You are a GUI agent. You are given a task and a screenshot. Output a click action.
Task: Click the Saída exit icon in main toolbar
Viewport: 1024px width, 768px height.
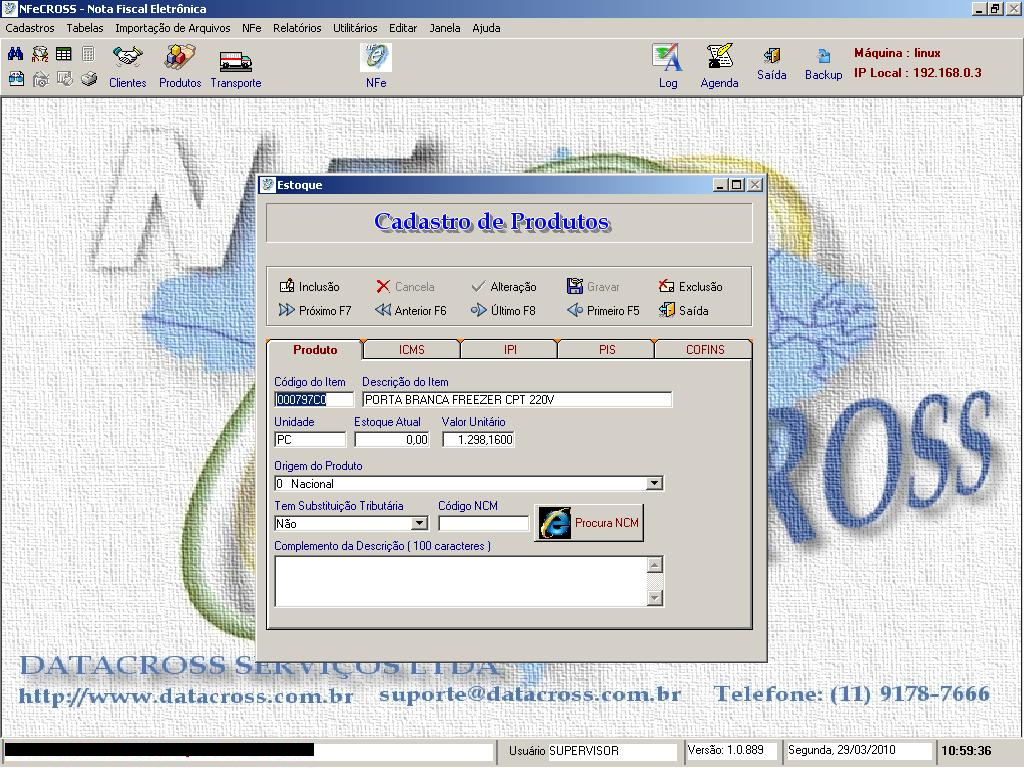[771, 64]
